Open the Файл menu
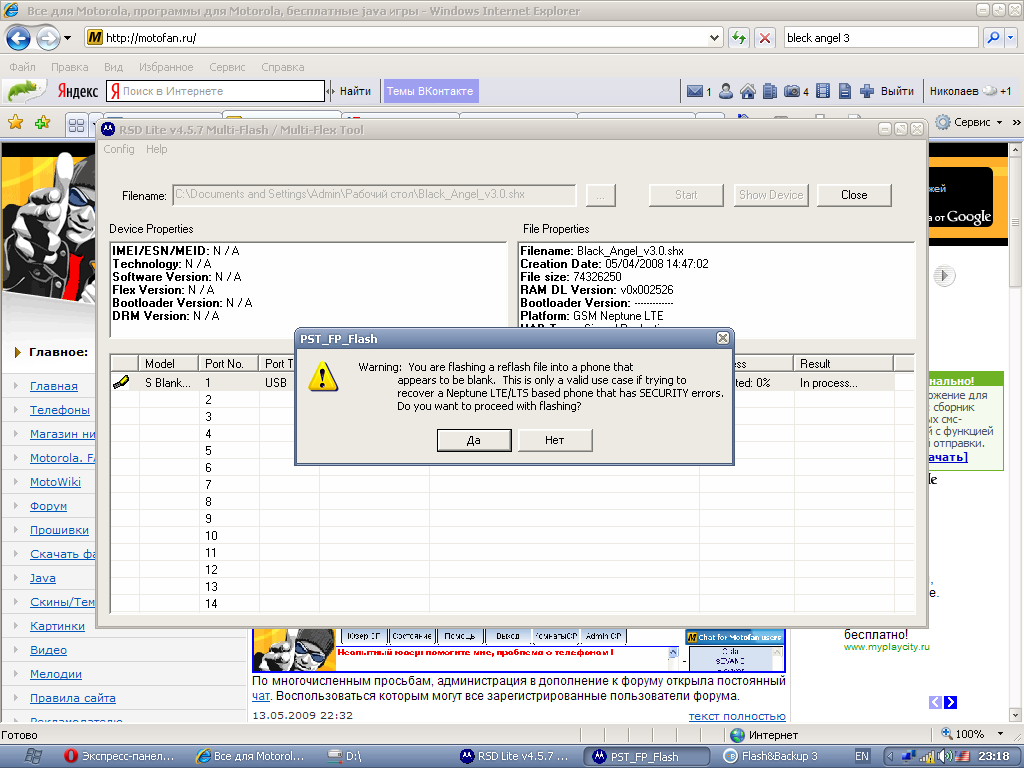The image size is (1024, 768). tap(22, 67)
